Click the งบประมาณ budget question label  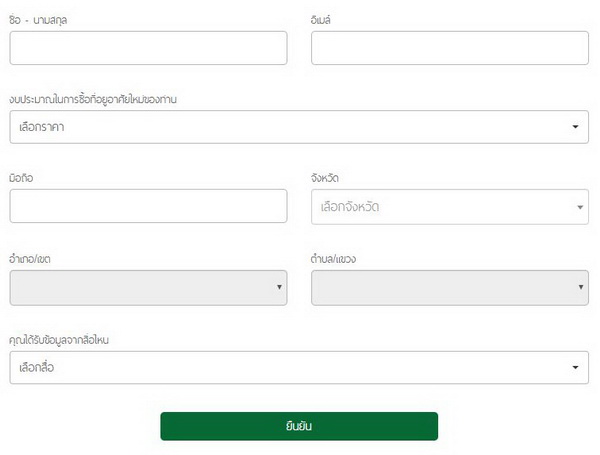point(100,99)
